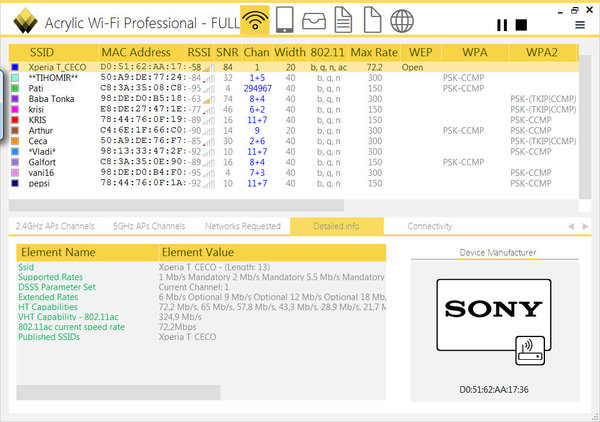Sort networks by SSID column header

tap(54, 52)
